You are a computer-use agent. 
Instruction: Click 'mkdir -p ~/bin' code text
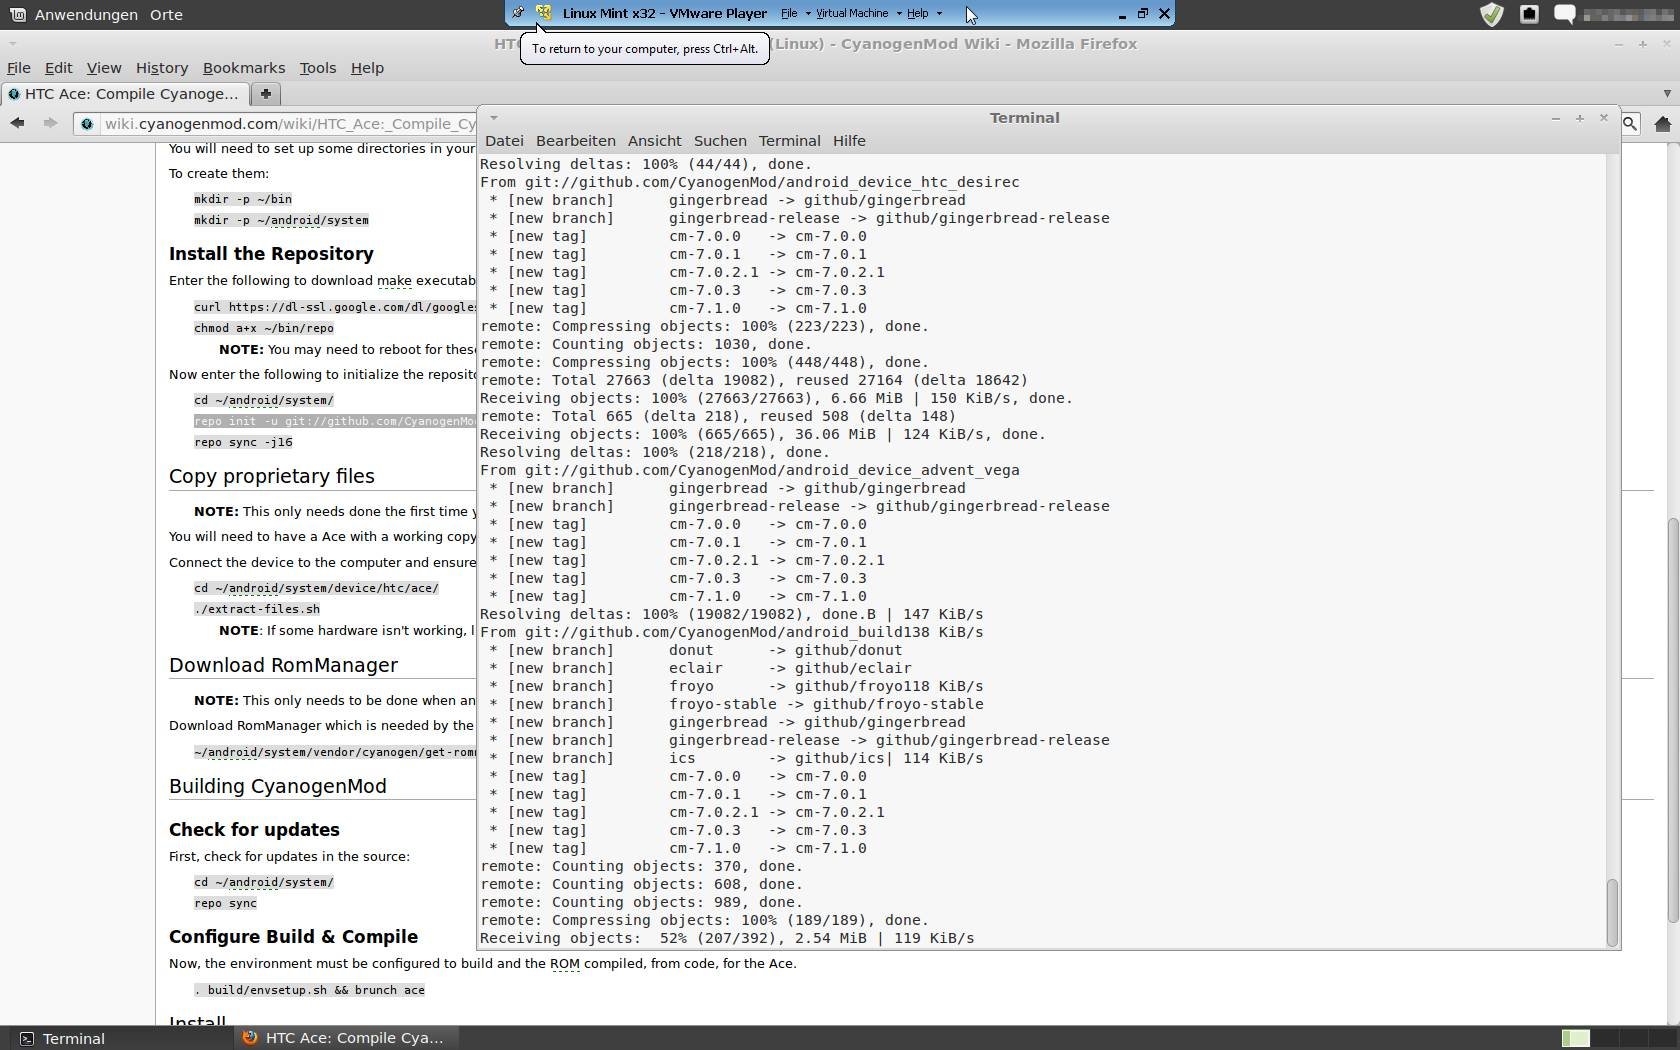point(243,199)
